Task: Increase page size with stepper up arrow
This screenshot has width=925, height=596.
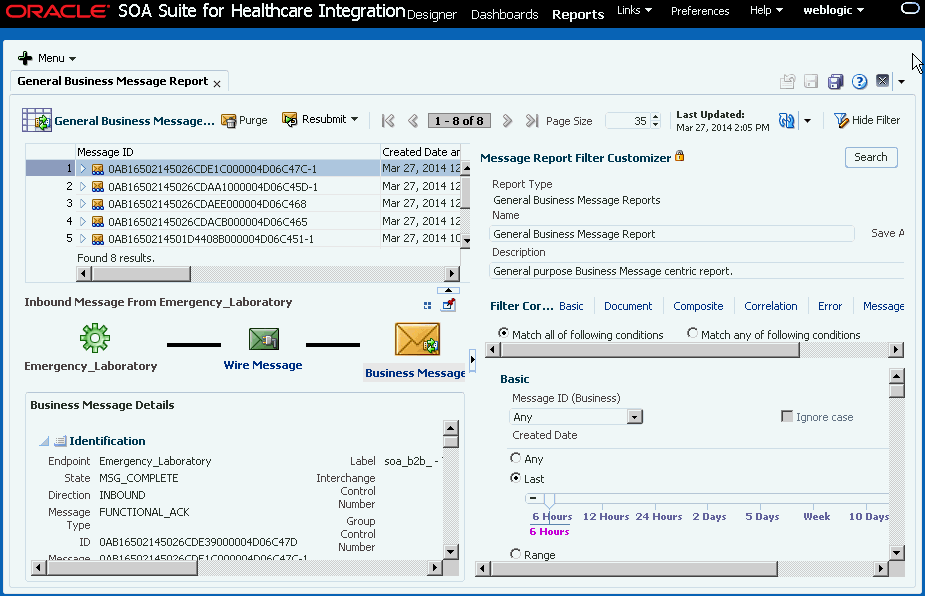Action: click(x=655, y=117)
